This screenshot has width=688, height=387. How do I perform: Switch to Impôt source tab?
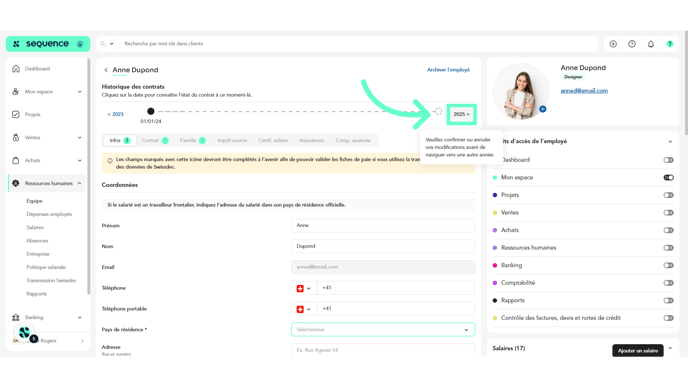pos(232,140)
